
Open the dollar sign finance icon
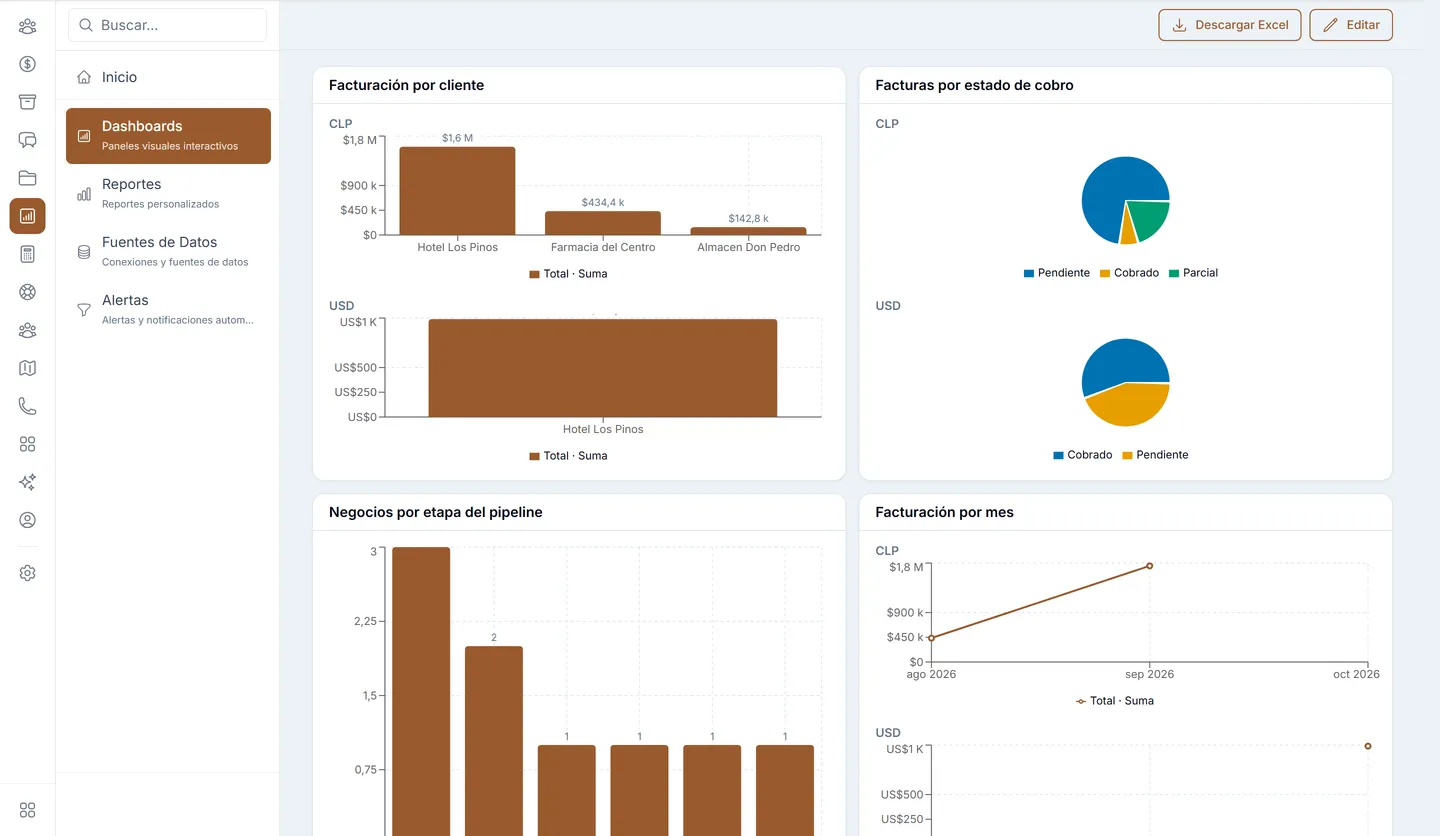tap(27, 64)
